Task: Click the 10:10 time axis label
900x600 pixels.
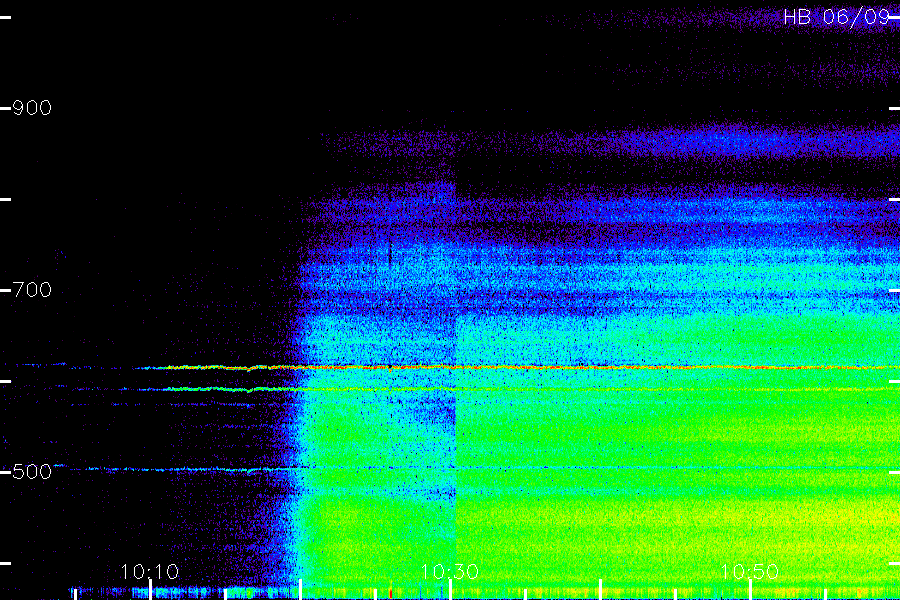Action: point(150,572)
